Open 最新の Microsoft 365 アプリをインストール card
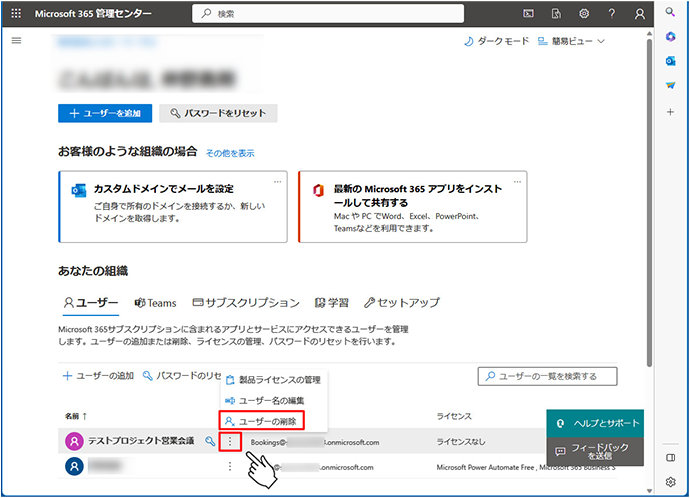690x498 pixels. (x=413, y=207)
